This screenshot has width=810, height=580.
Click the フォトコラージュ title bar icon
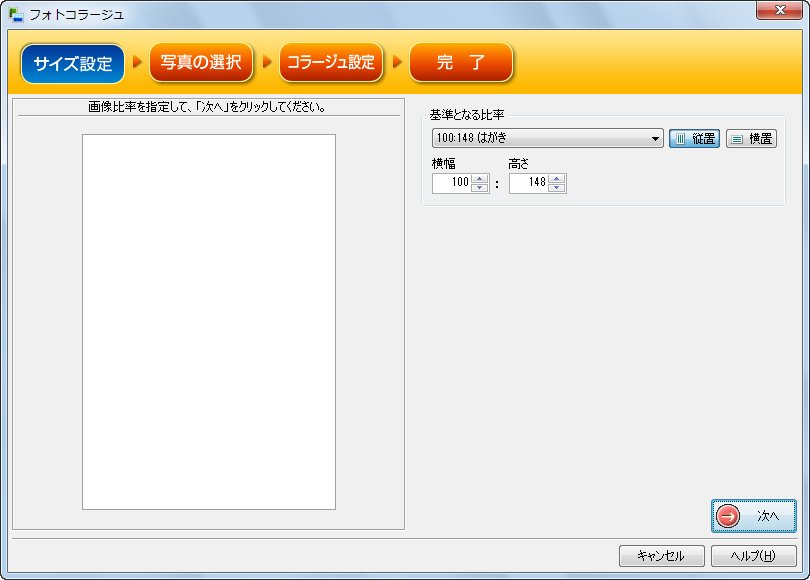[16, 15]
